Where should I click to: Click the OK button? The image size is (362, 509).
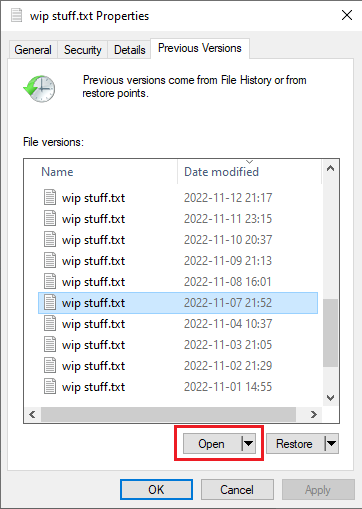[156, 489]
